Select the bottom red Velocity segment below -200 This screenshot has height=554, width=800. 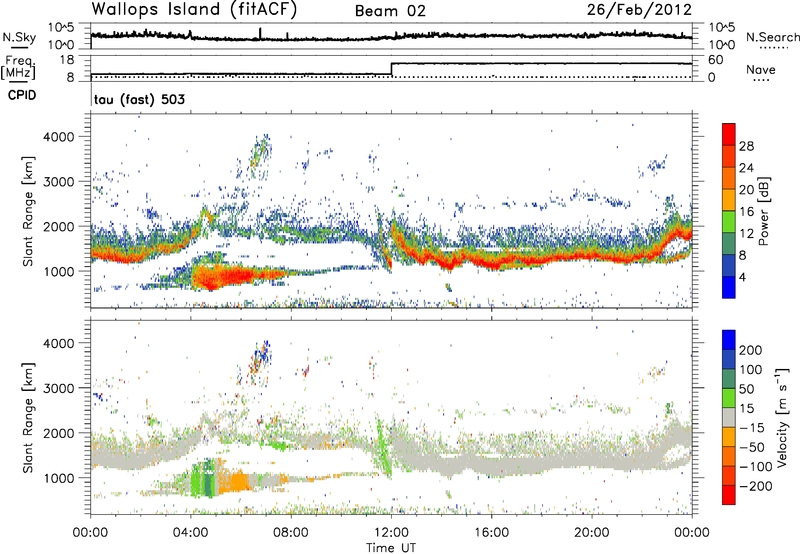tap(729, 495)
